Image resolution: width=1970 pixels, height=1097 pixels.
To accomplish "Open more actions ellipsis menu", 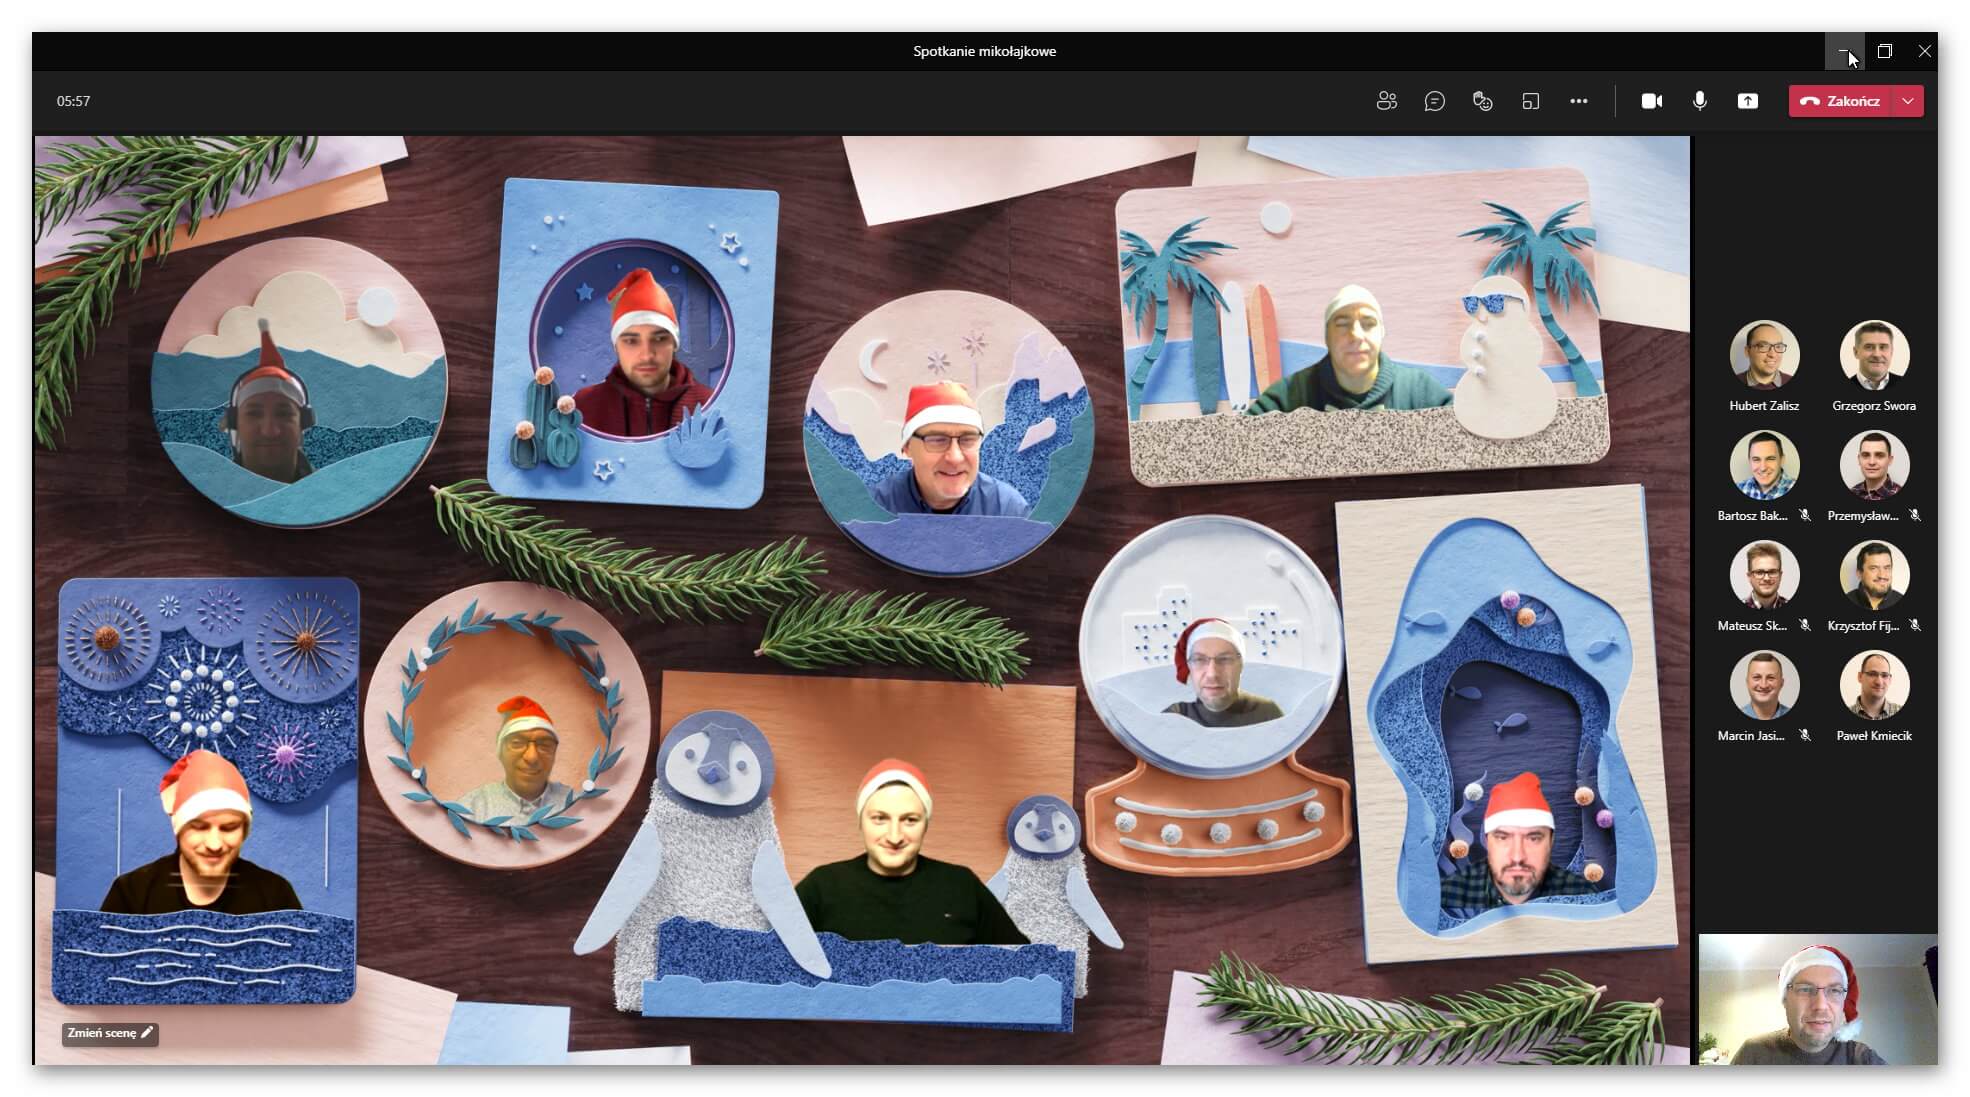I will (1578, 101).
